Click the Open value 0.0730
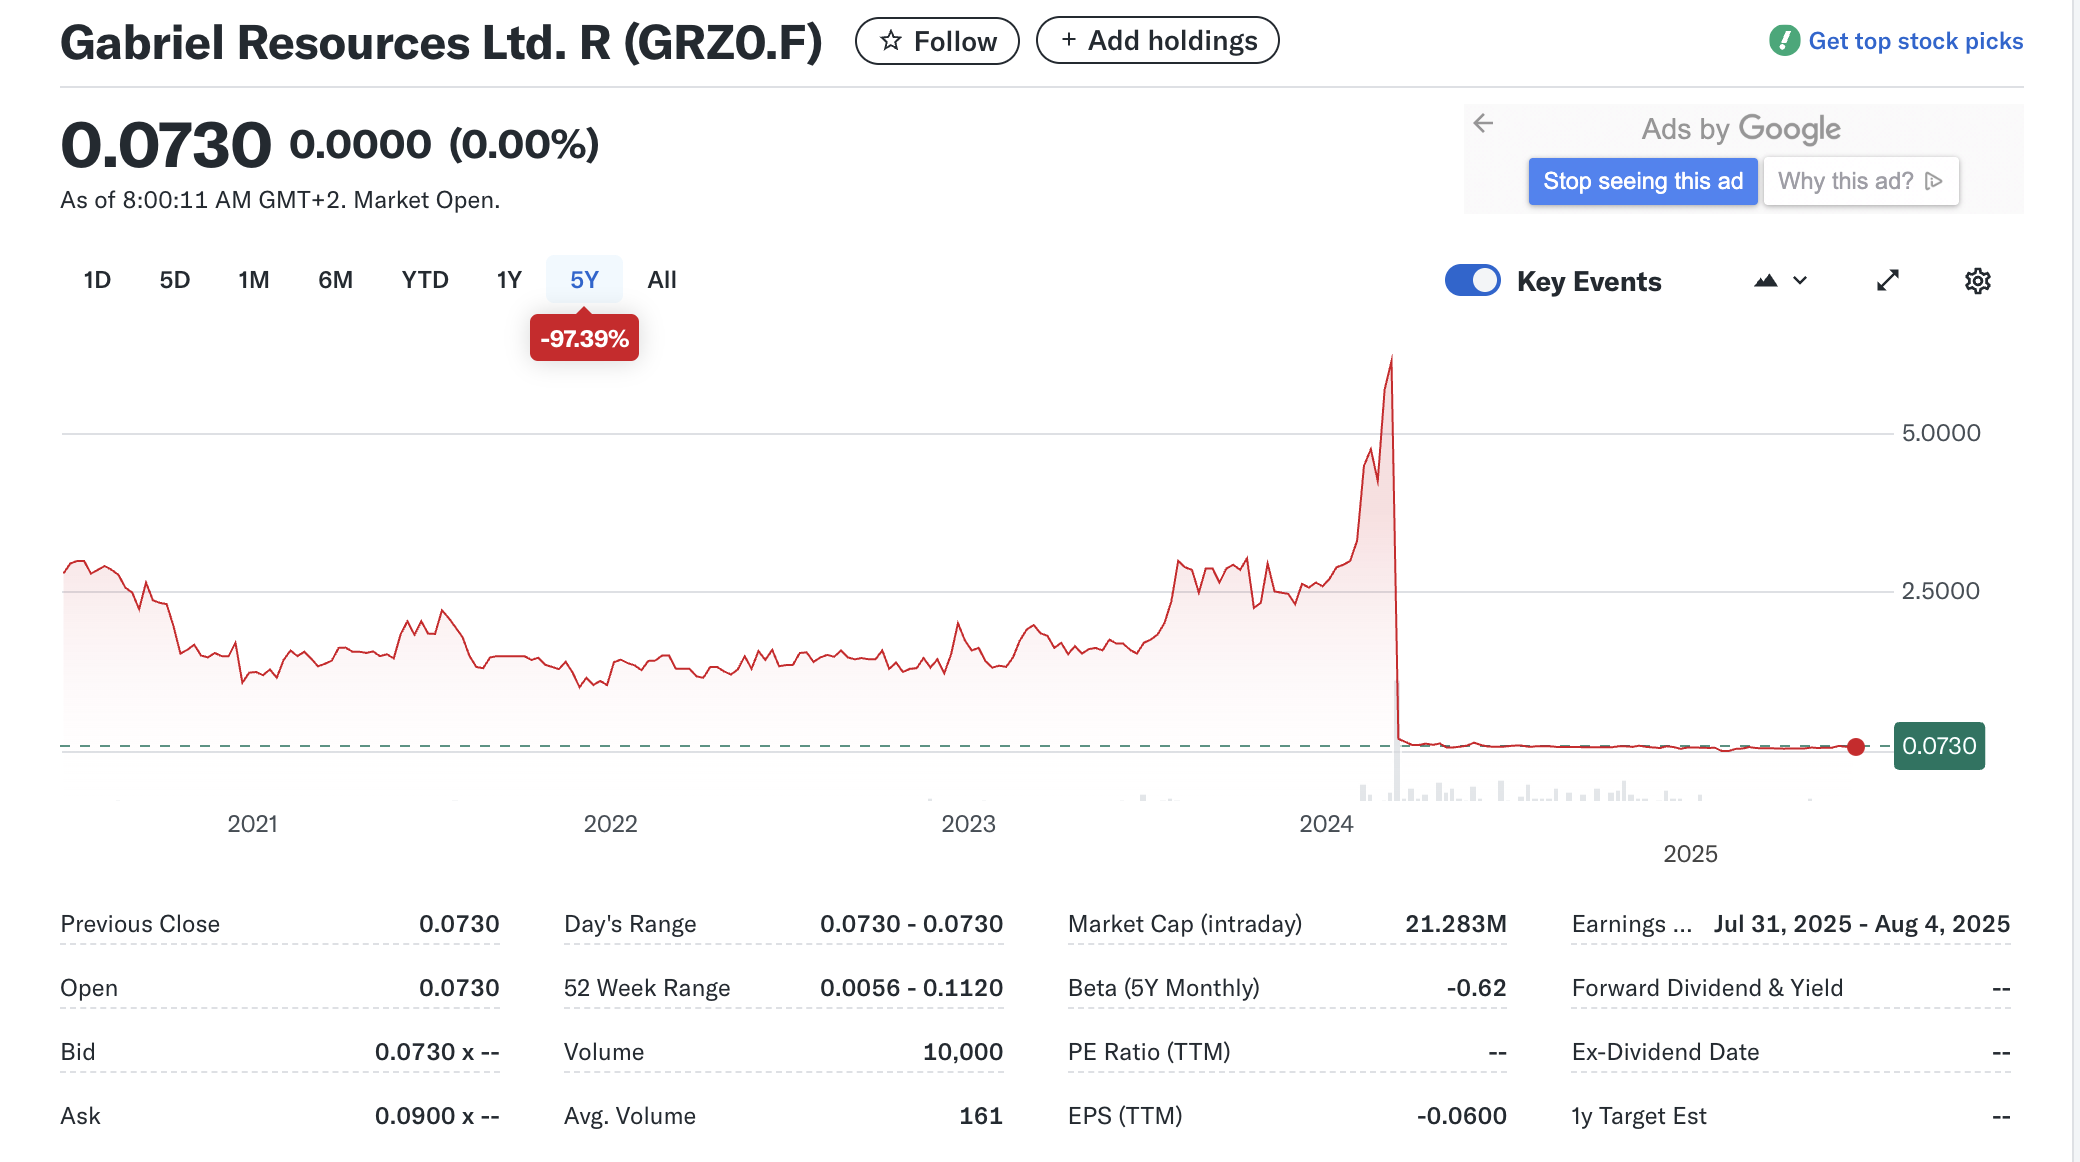 459,988
